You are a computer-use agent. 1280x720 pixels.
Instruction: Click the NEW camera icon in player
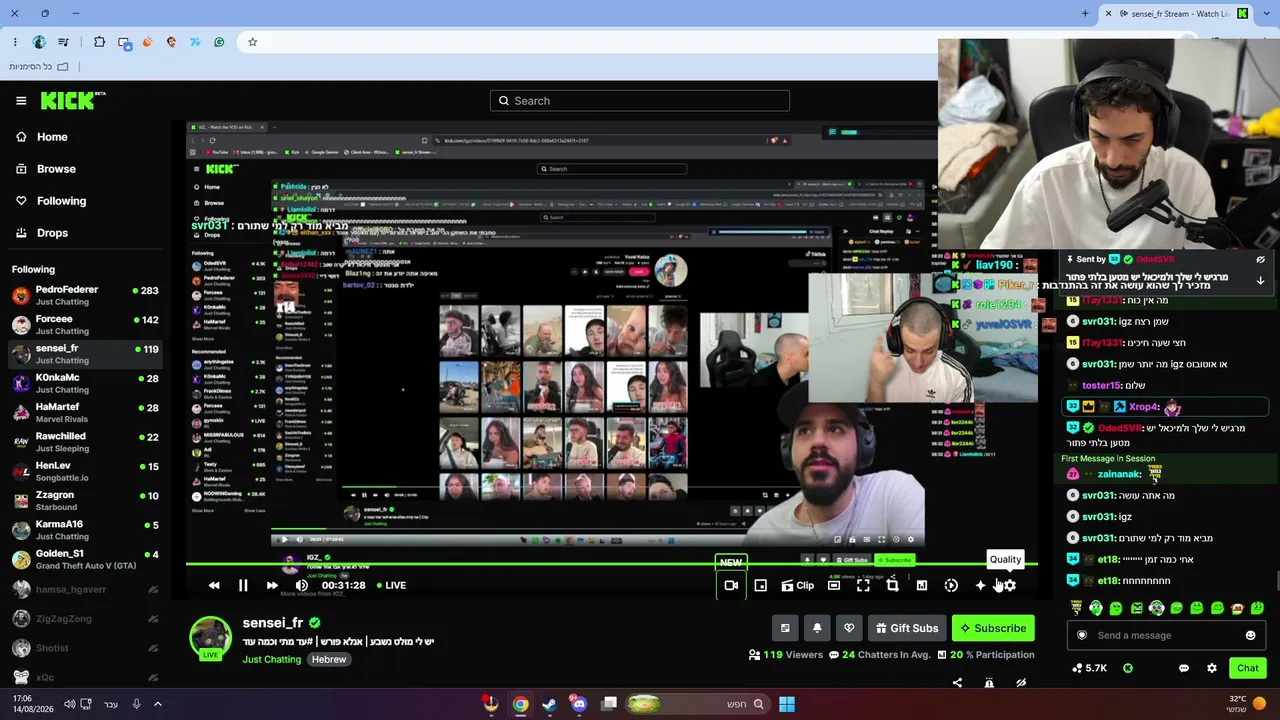731,585
